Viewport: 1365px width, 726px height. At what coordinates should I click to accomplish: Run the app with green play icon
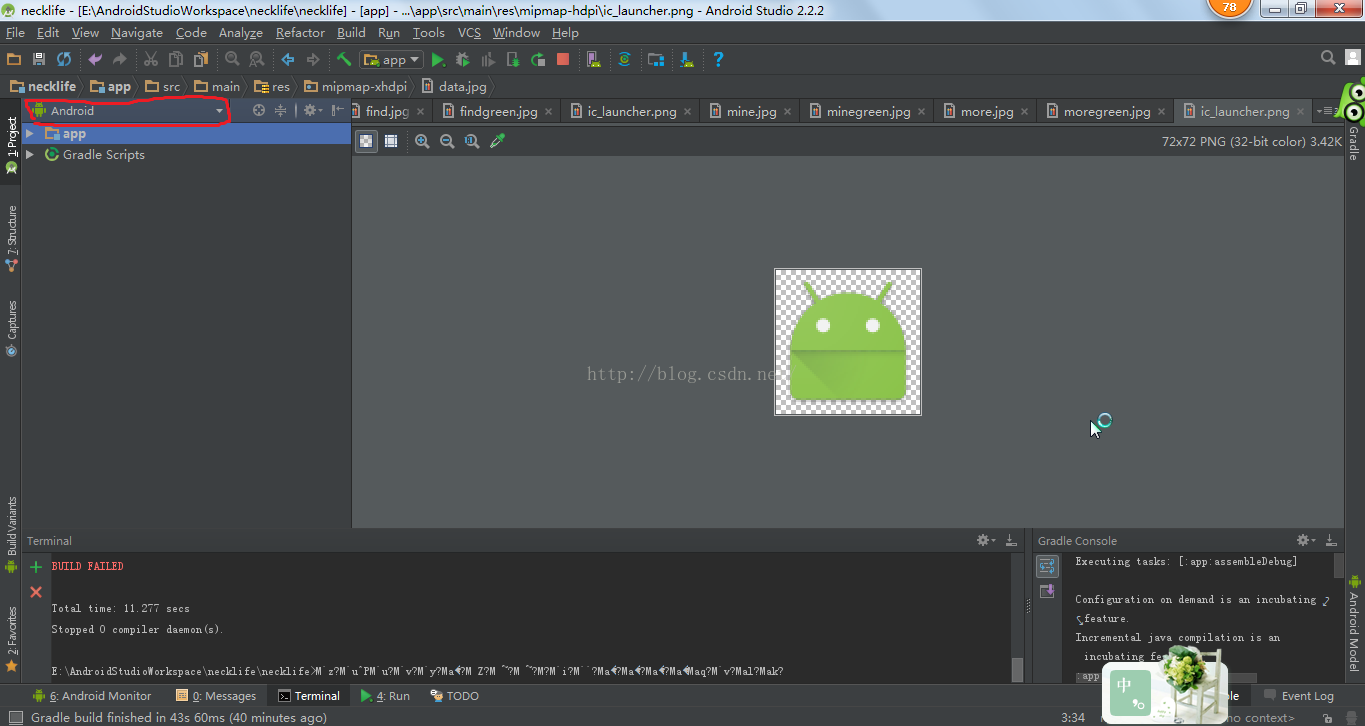pyautogui.click(x=438, y=59)
